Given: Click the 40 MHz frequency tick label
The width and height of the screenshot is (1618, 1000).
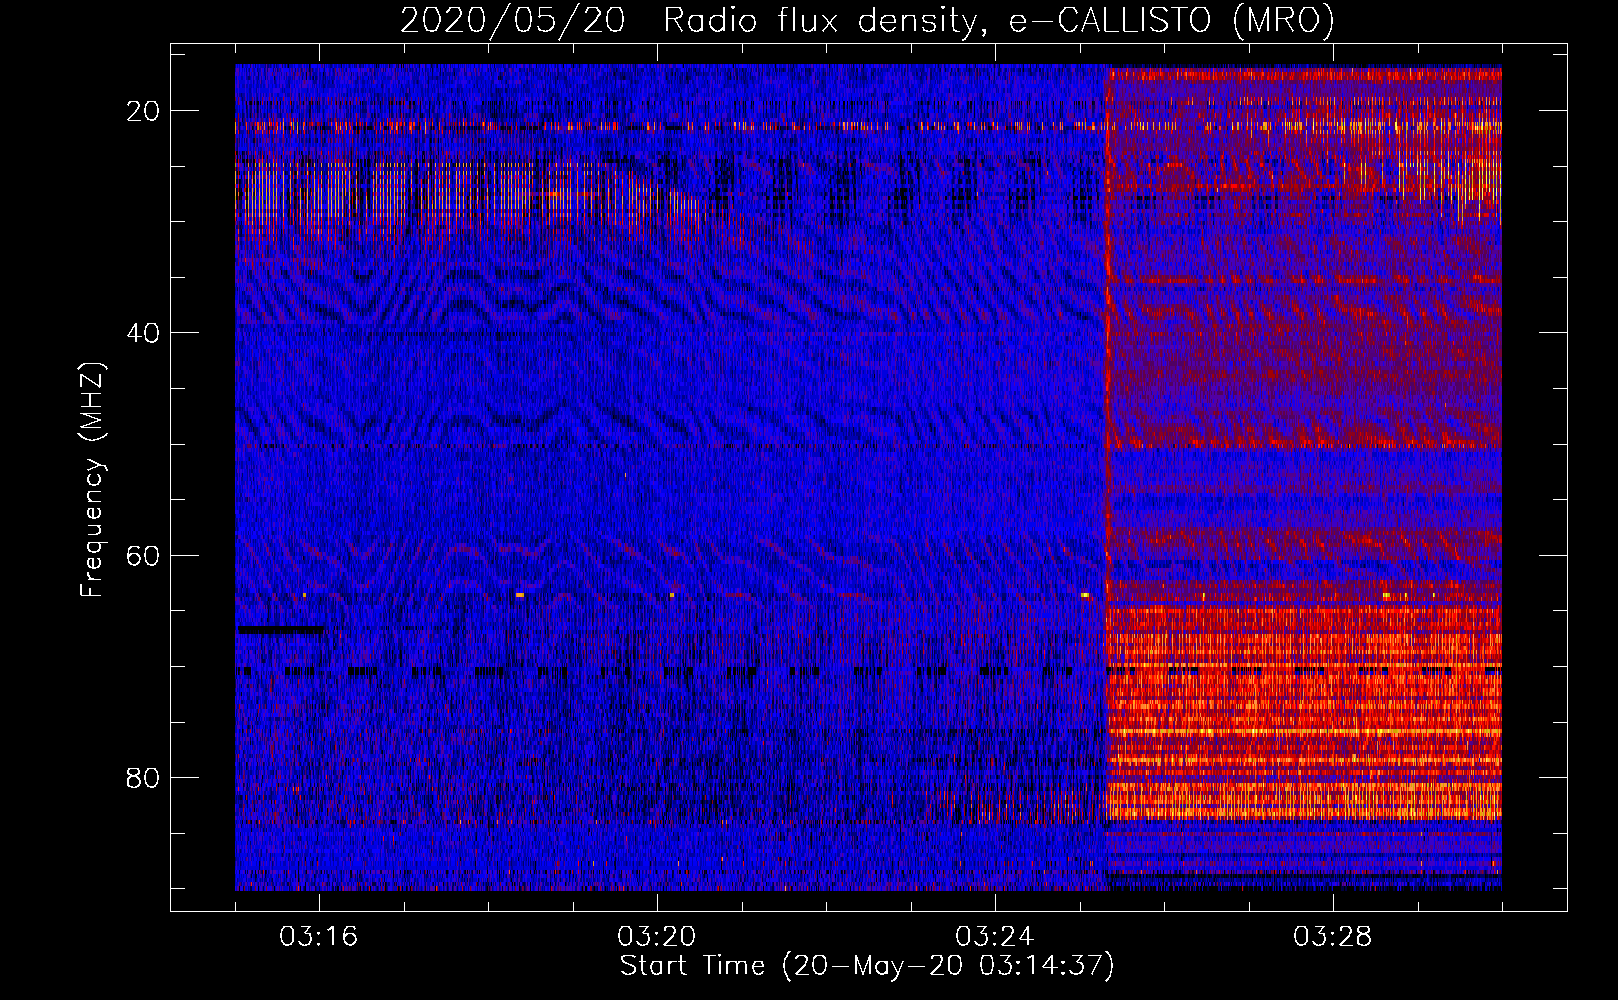Looking at the screenshot, I should click(143, 333).
